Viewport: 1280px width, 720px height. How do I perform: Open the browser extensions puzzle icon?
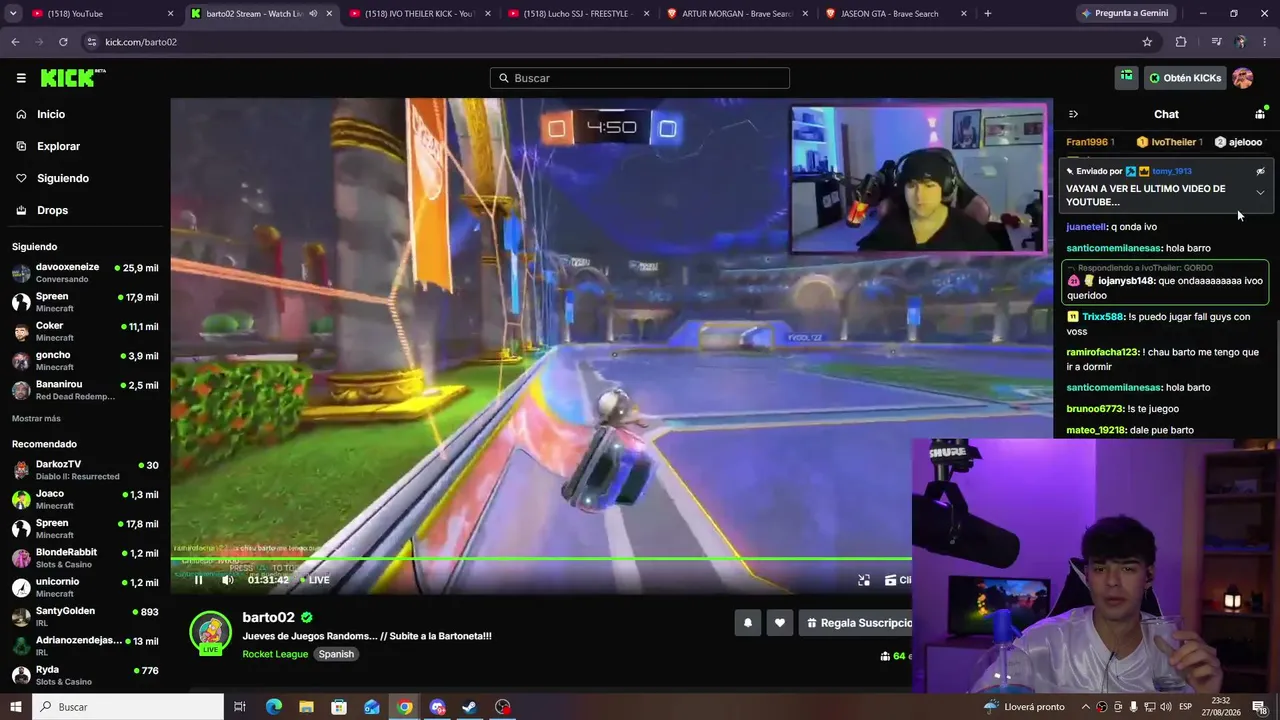(1181, 42)
